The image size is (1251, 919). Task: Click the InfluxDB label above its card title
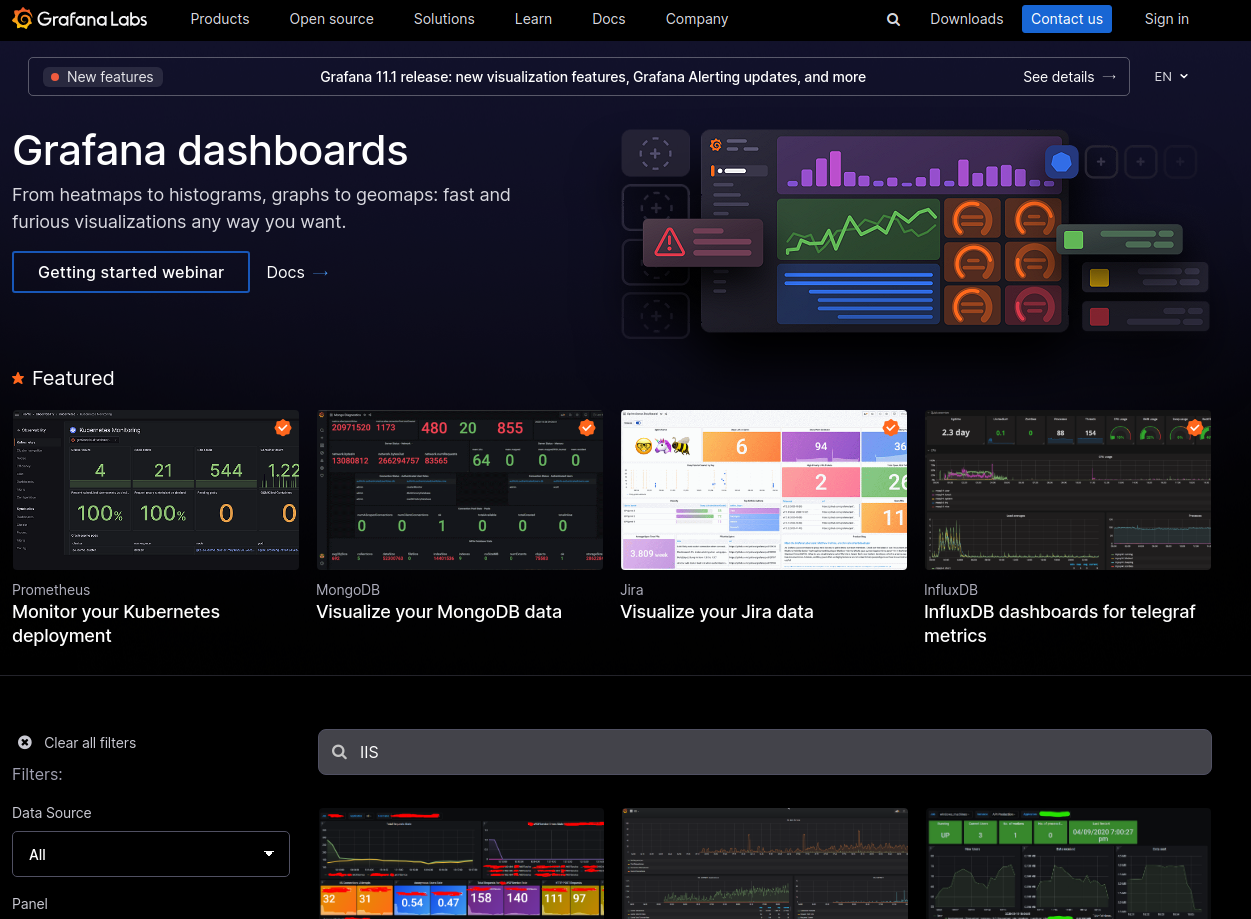[951, 590]
